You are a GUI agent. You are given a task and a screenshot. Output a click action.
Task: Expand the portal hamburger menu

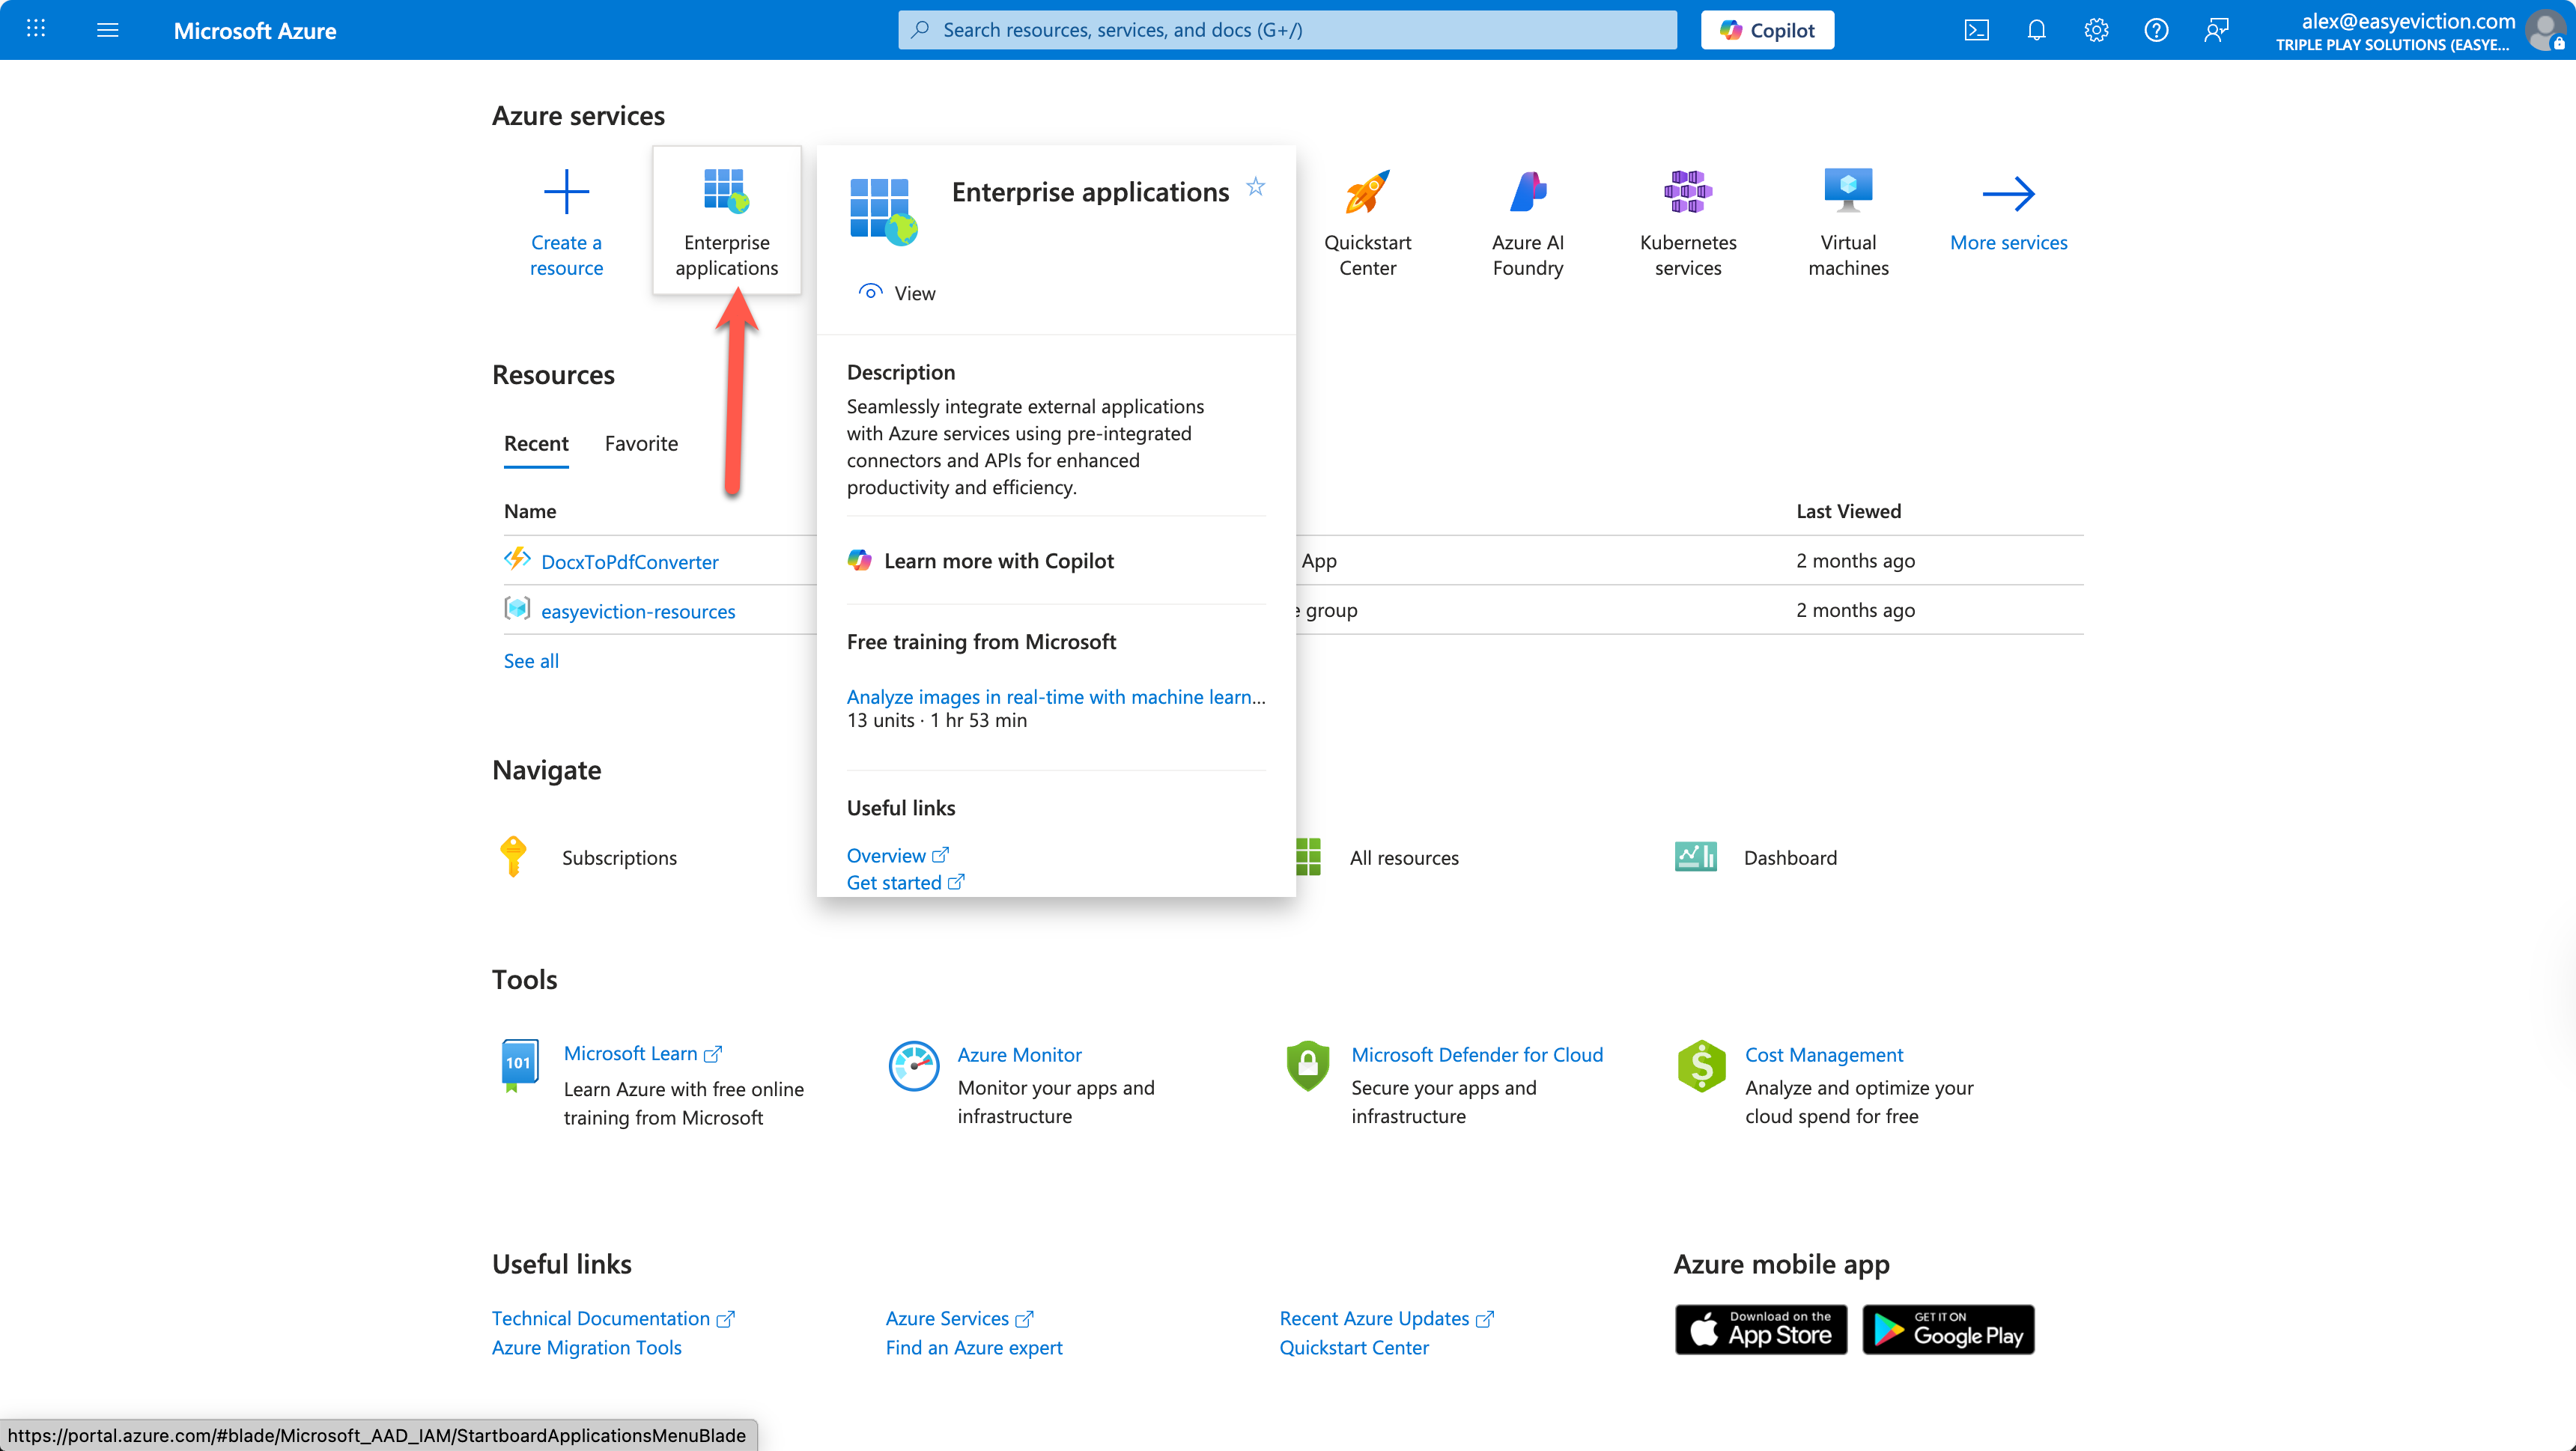coord(107,30)
